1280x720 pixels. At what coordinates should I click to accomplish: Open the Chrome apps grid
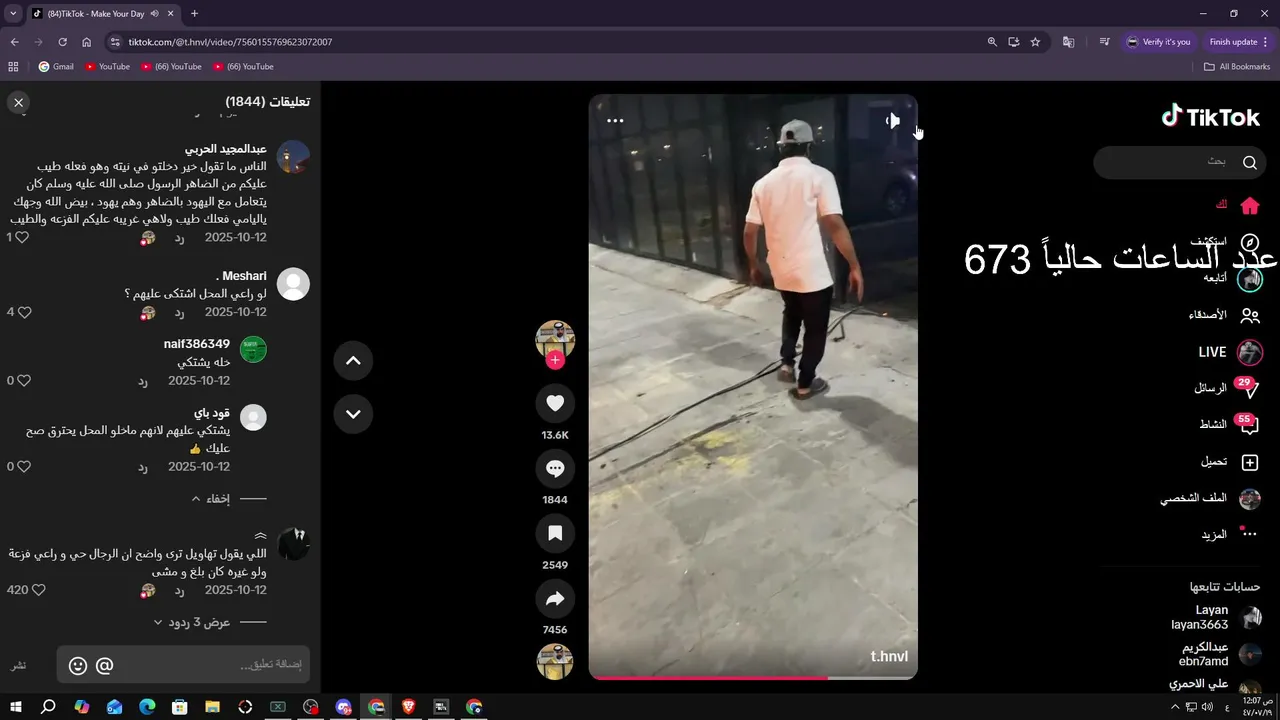point(13,67)
